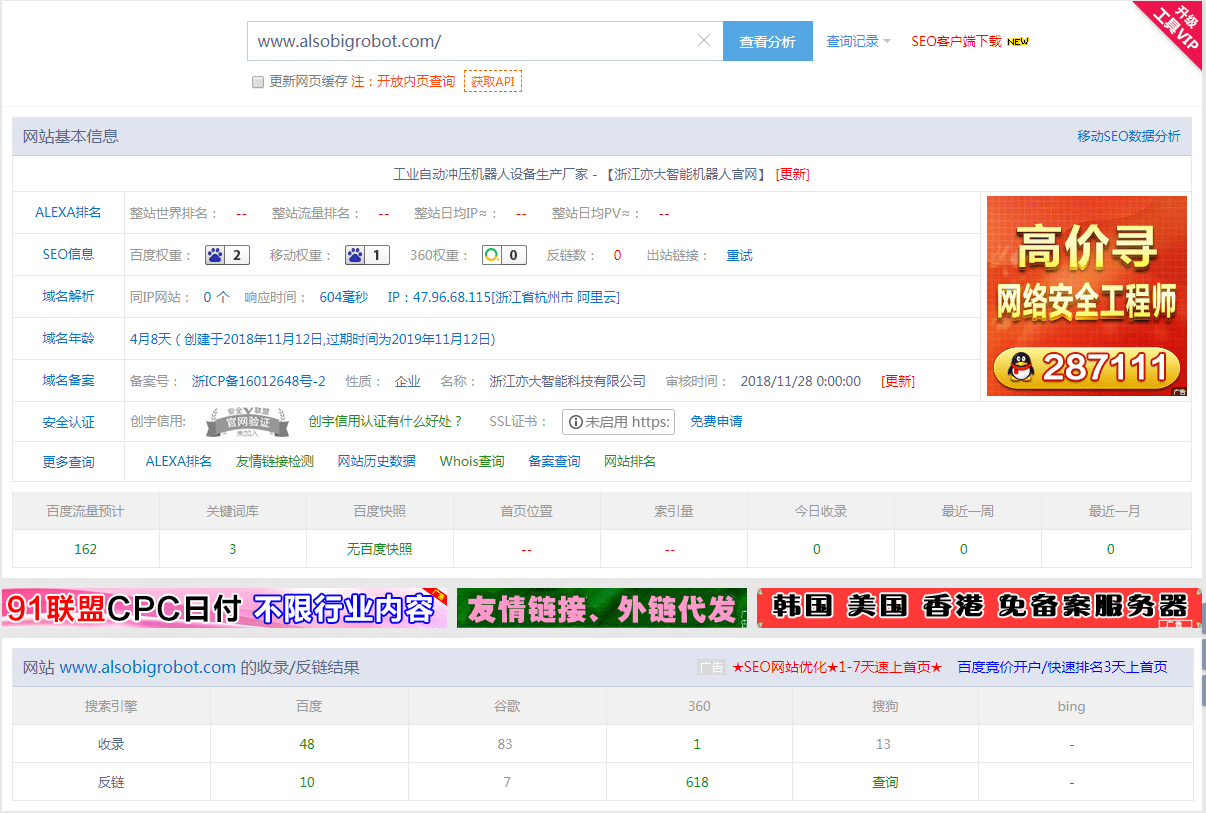The image size is (1206, 813).
Task: Click the mobile weight paw icon showing 1
Action: tap(354, 254)
